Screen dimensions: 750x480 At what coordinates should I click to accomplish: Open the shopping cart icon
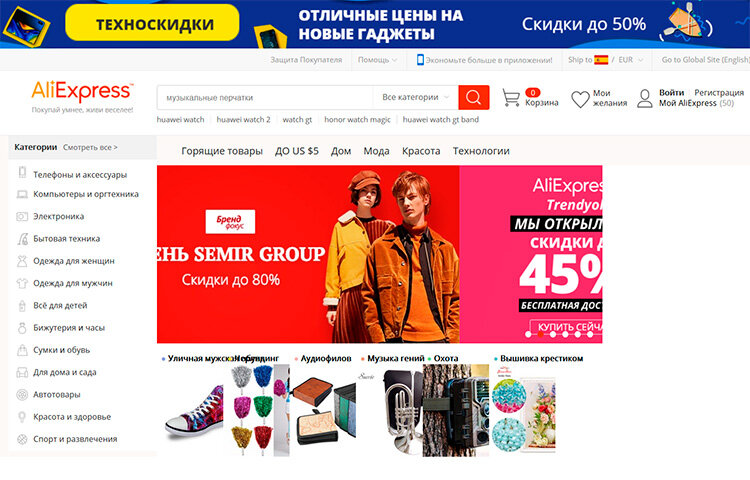tap(511, 98)
